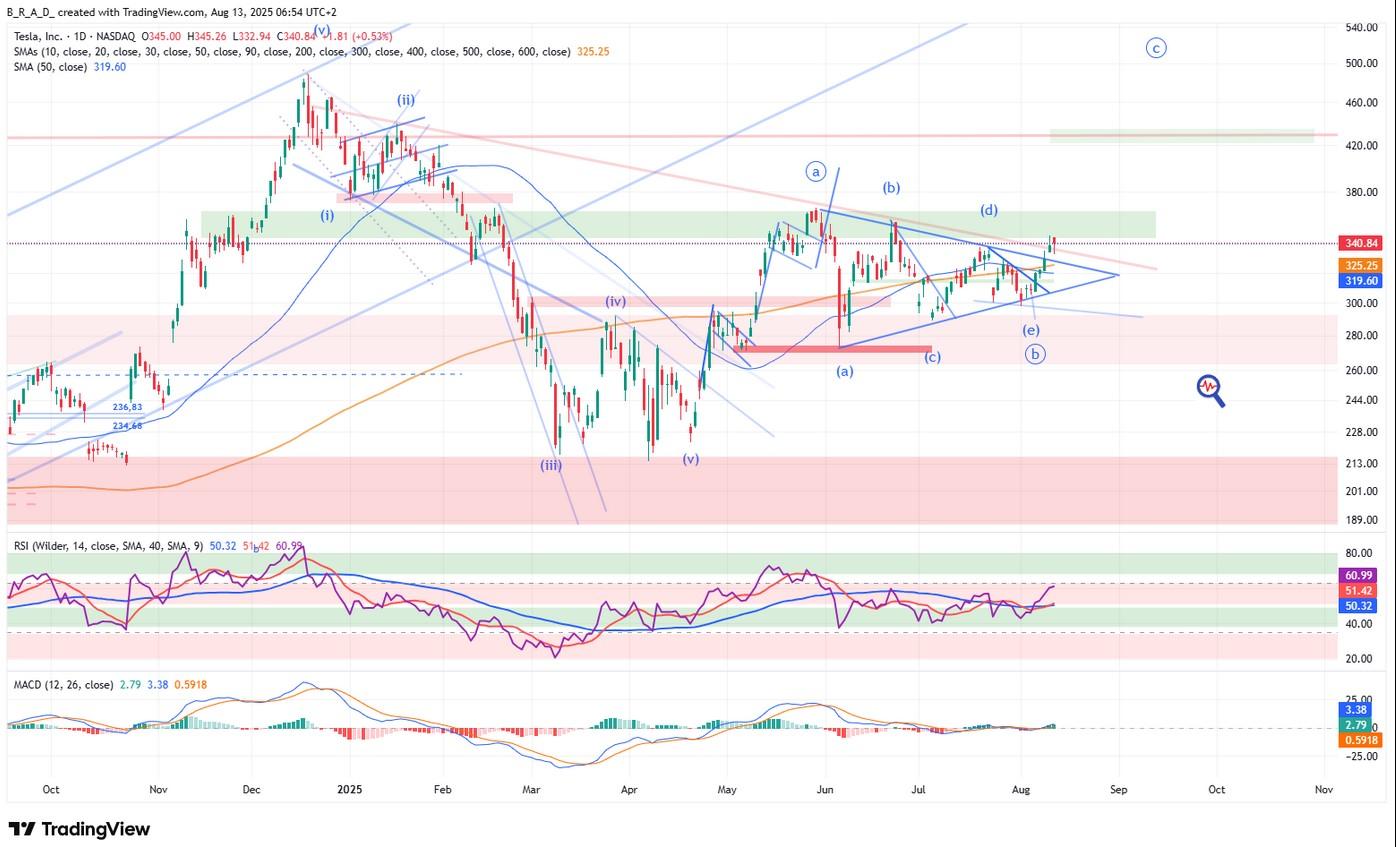
Task: Click the 213.00 price scale value
Action: tap(1361, 463)
